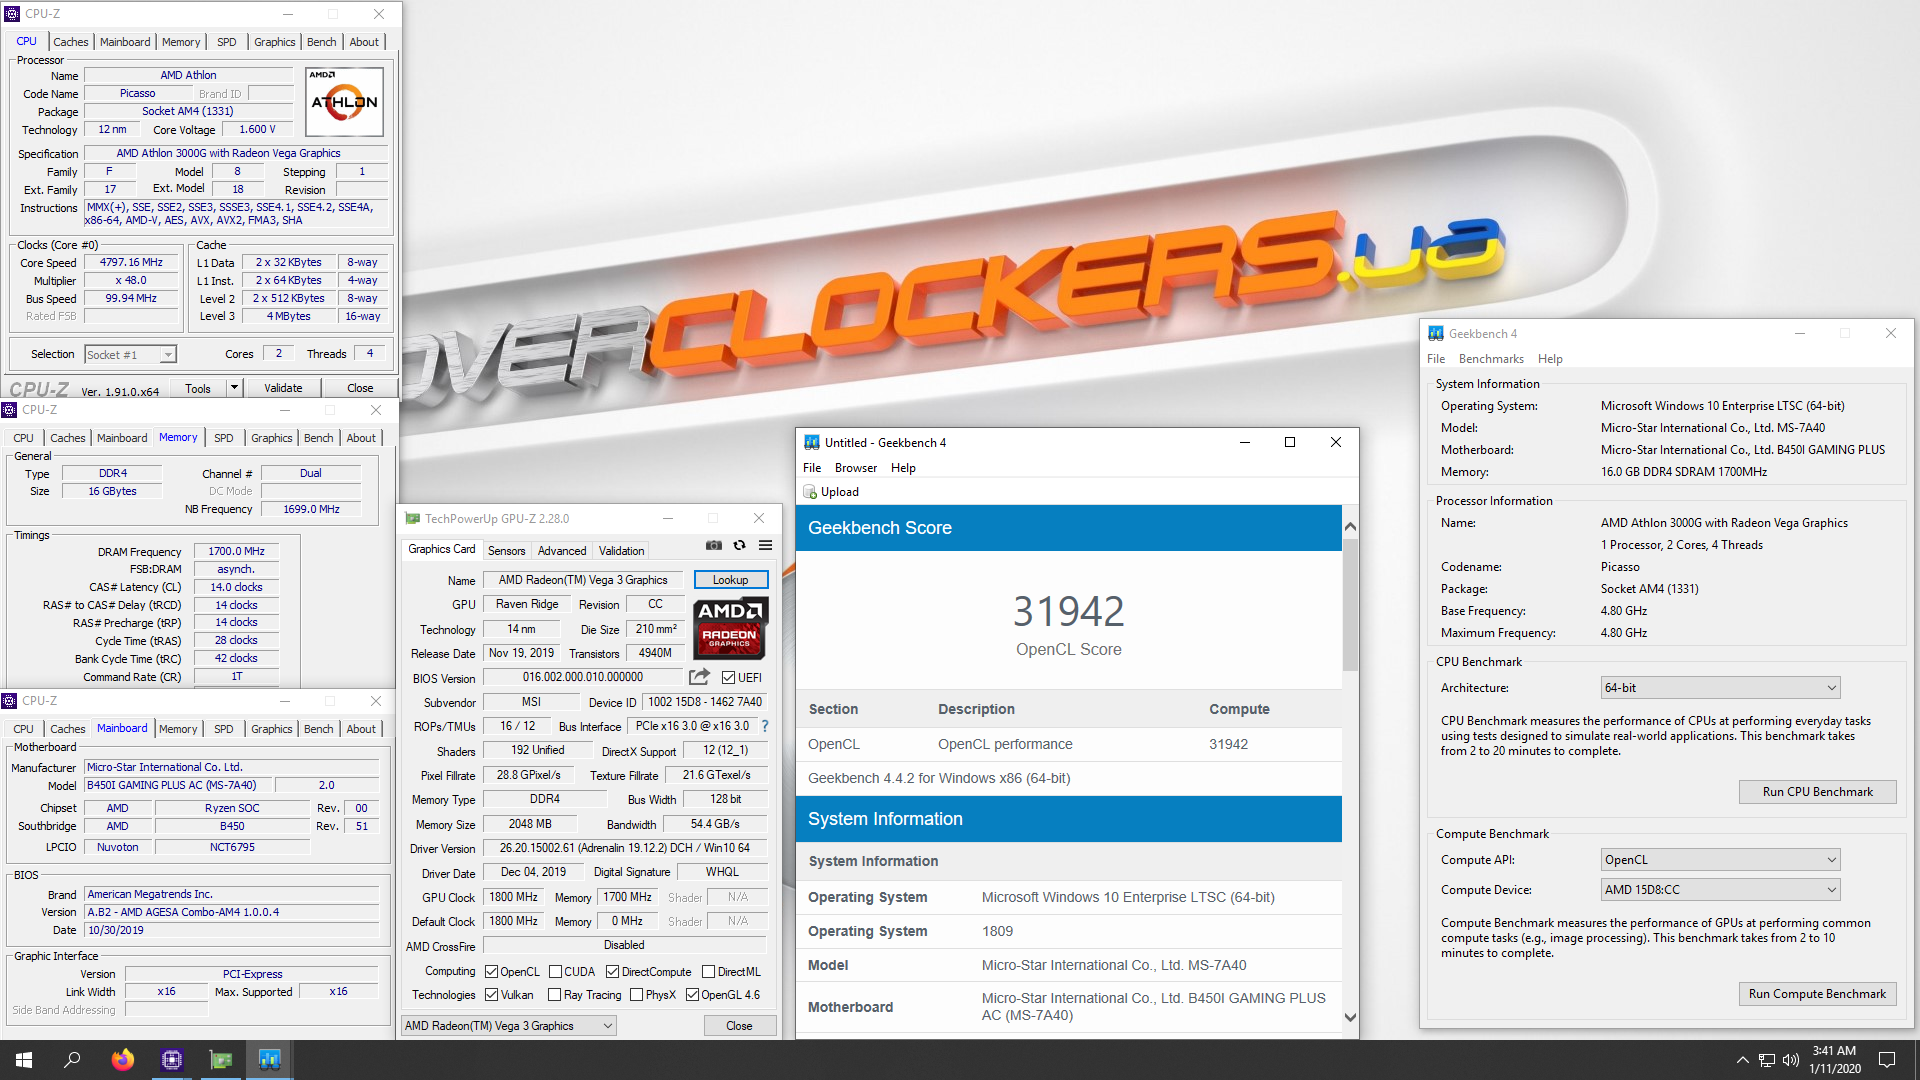Image resolution: width=1920 pixels, height=1080 pixels.
Task: Toggle the DirectCompute checkbox
Action: pos(612,971)
